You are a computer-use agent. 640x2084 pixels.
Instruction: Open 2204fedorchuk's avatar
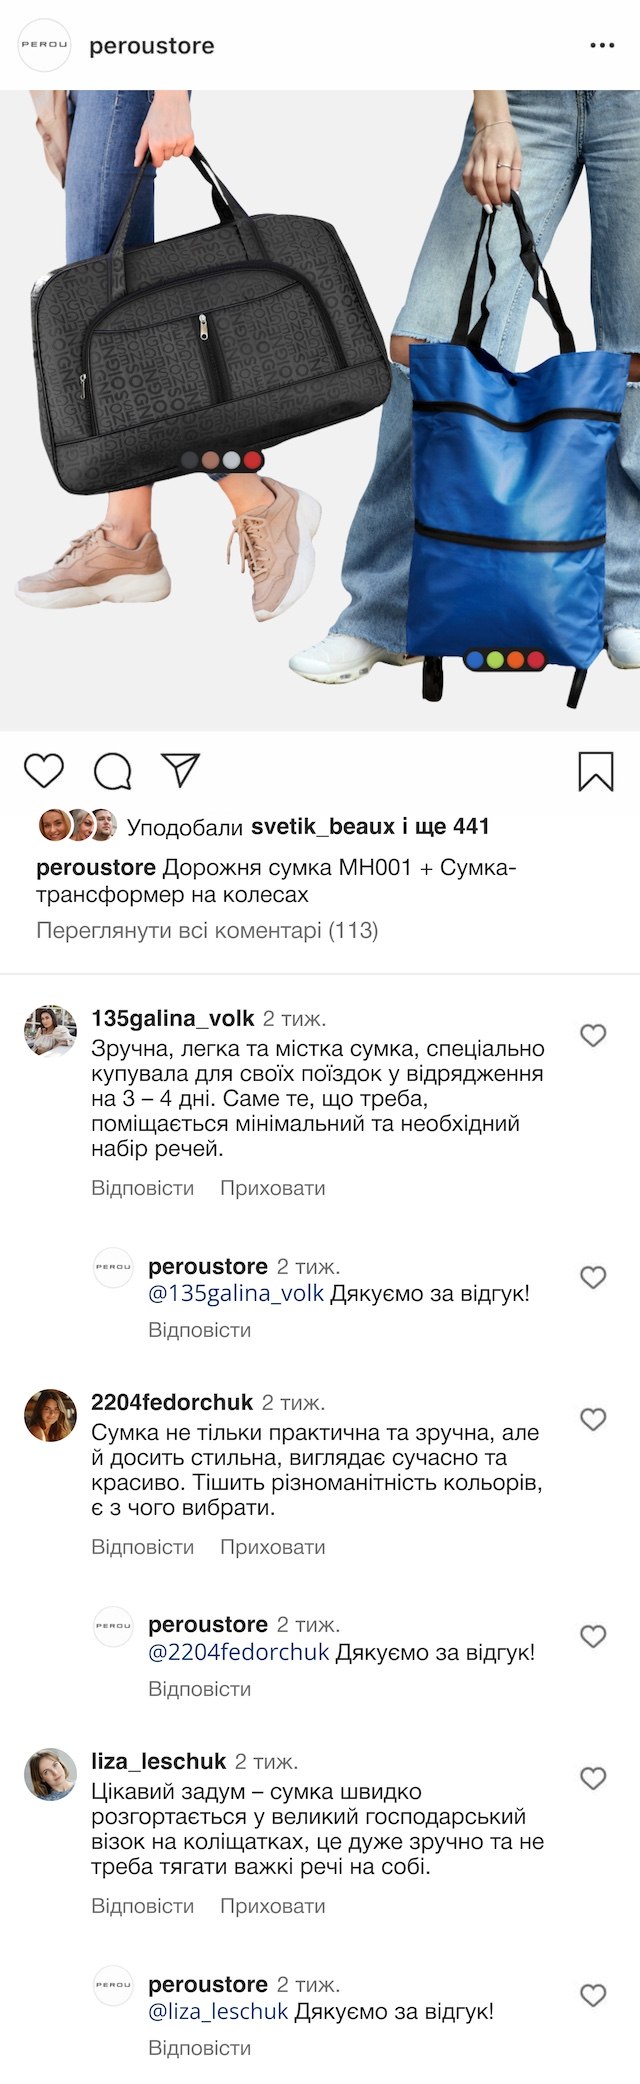pyautogui.click(x=50, y=1415)
